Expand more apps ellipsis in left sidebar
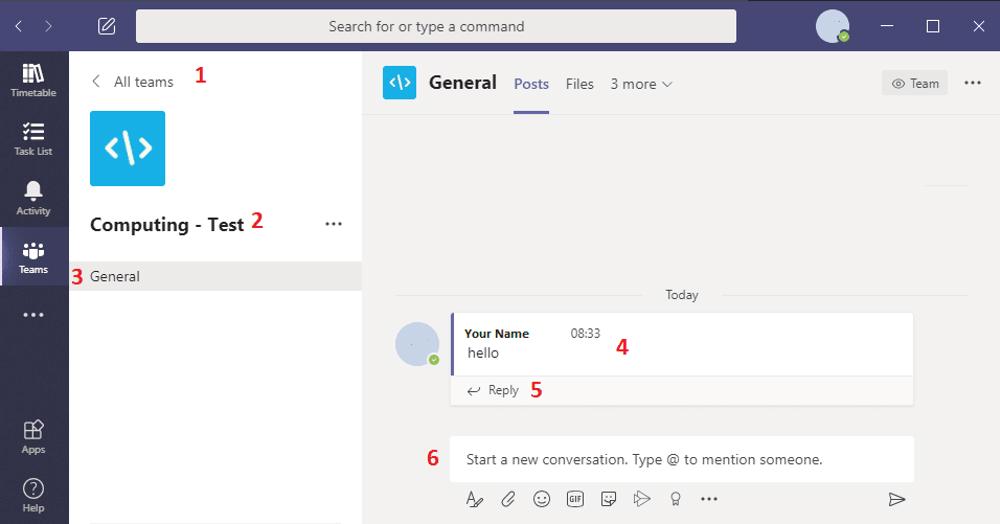This screenshot has width=1000, height=524. coord(33,315)
